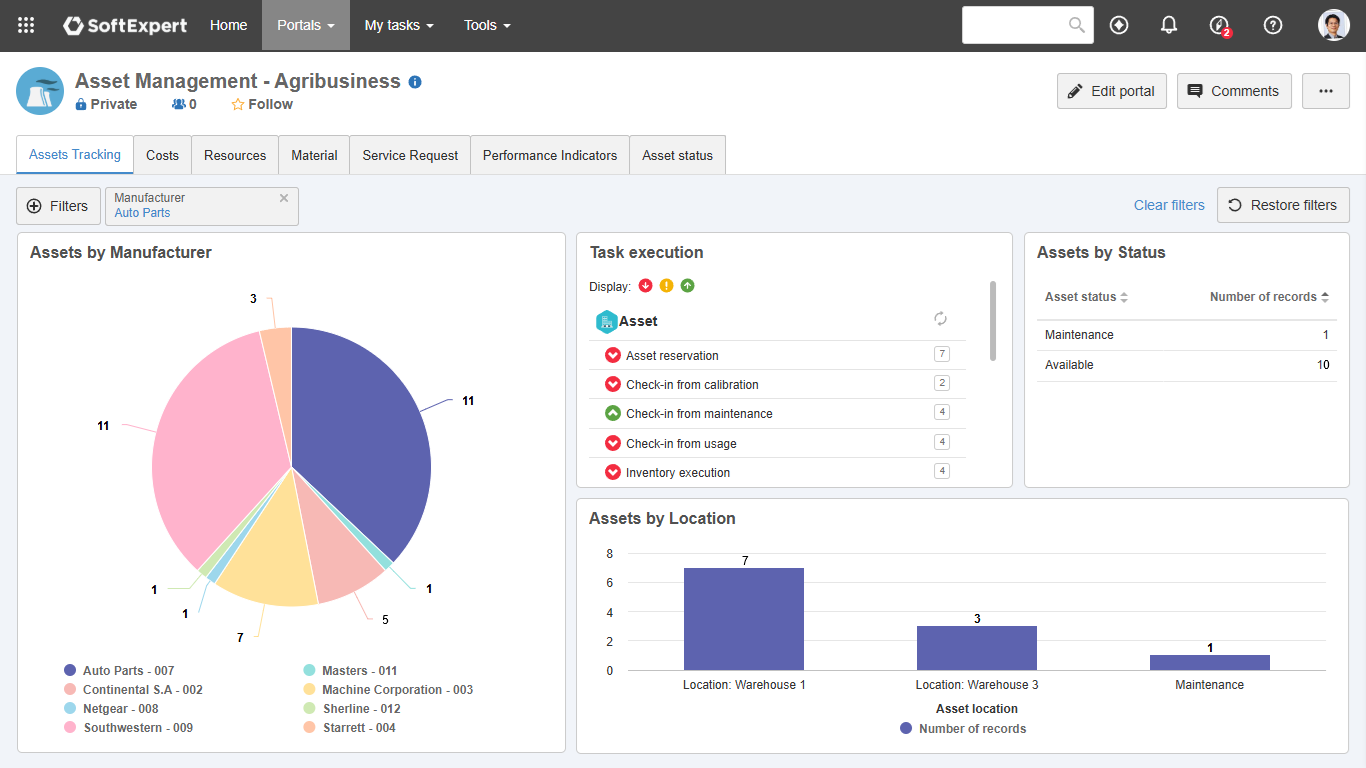This screenshot has height=768, width=1366.
Task: Open the notifications bell
Action: point(1169,25)
